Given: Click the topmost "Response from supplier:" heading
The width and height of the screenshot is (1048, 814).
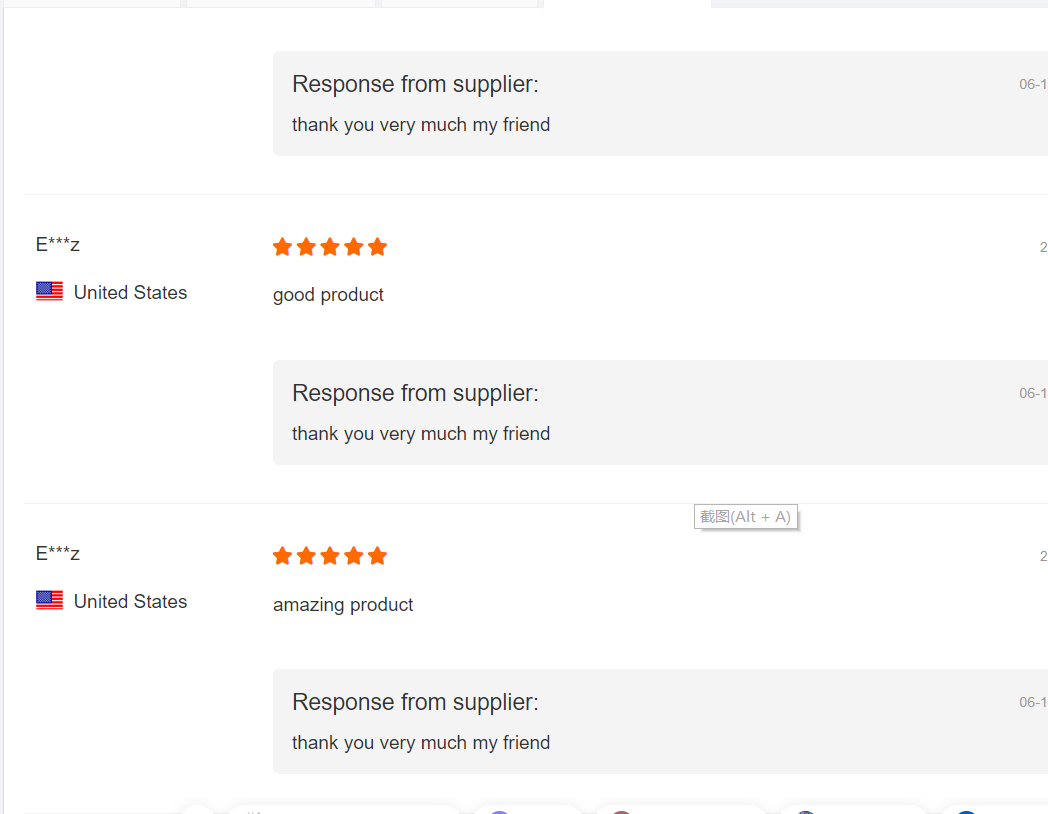Looking at the screenshot, I should coord(415,84).
